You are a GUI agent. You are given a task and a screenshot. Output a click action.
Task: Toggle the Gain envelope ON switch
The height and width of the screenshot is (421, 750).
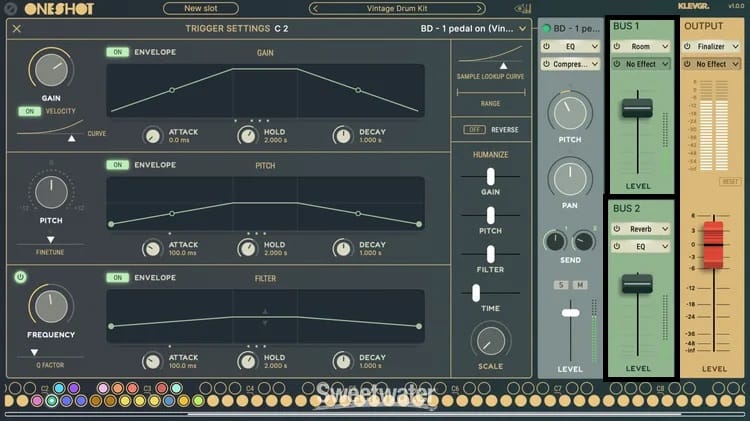pyautogui.click(x=118, y=52)
